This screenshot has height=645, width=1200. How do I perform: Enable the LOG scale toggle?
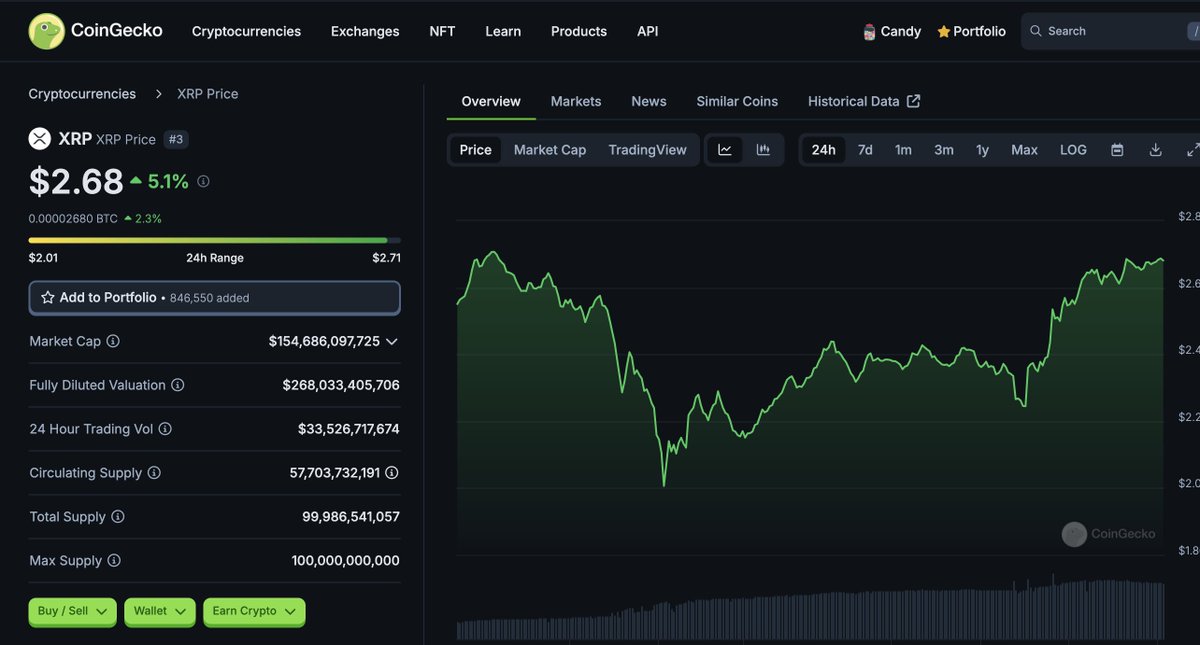1072,149
